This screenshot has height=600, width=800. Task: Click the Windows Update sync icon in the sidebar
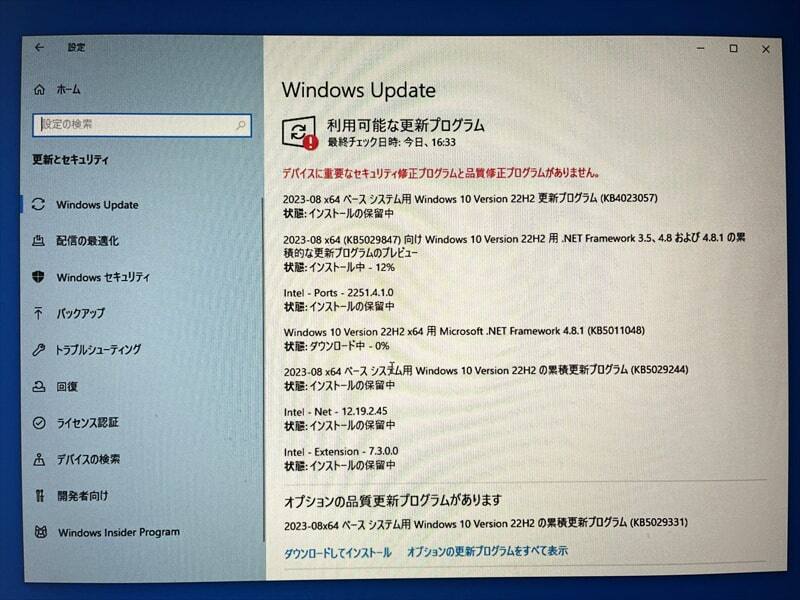pos(38,204)
